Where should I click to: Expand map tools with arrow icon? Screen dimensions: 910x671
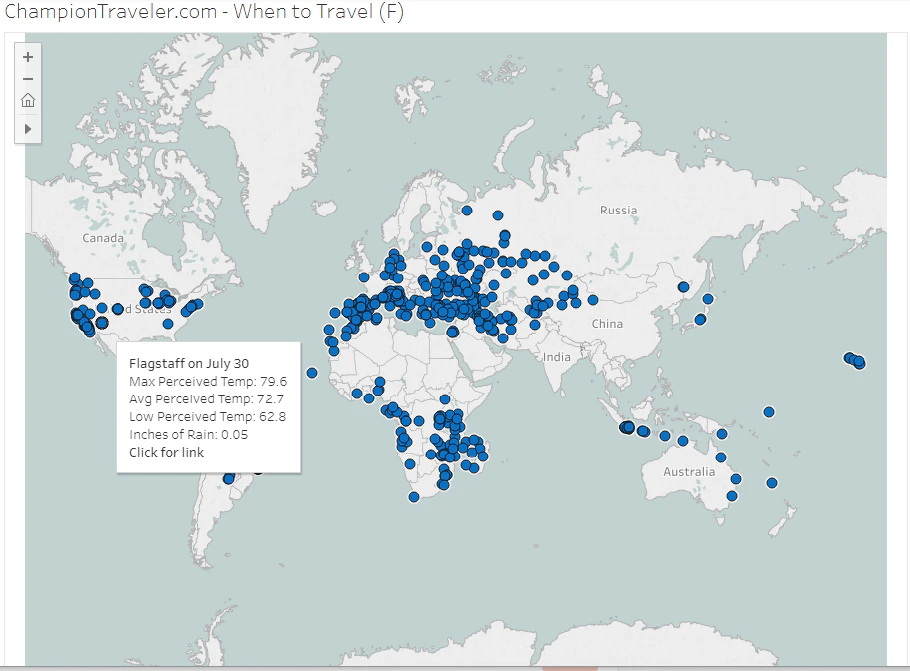pyautogui.click(x=28, y=129)
